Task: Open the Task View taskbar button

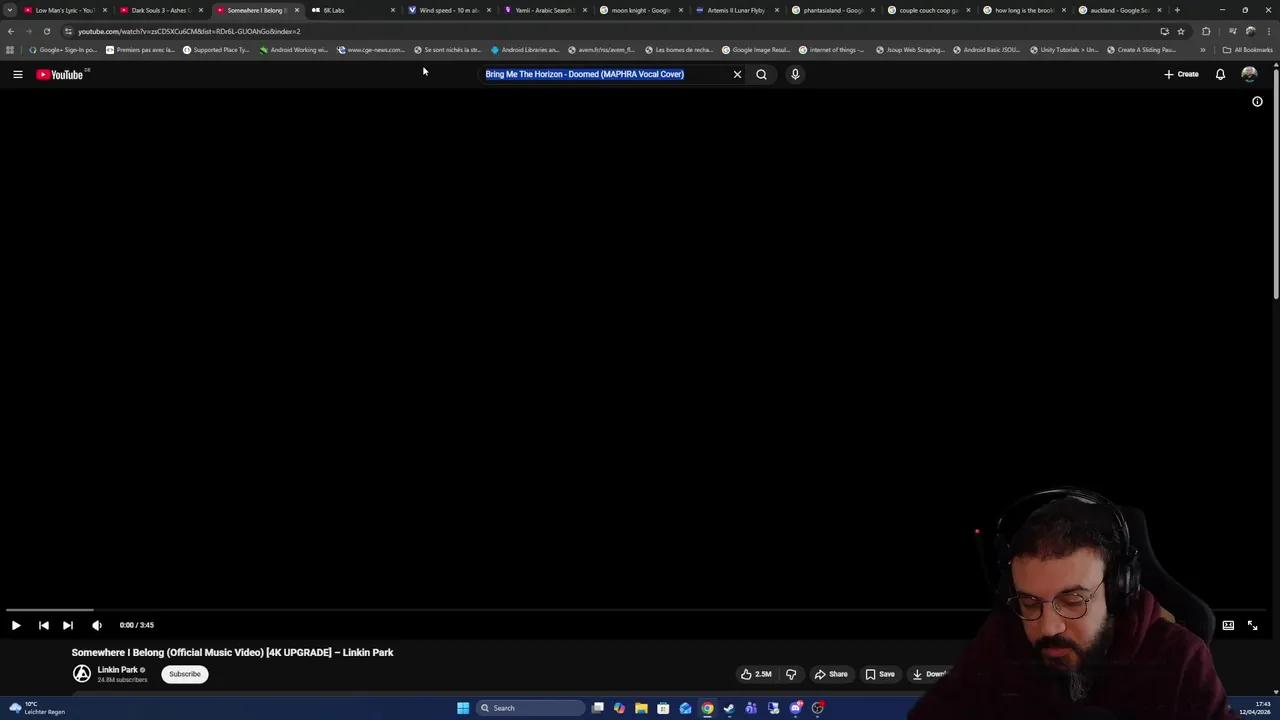Action: pyautogui.click(x=598, y=708)
